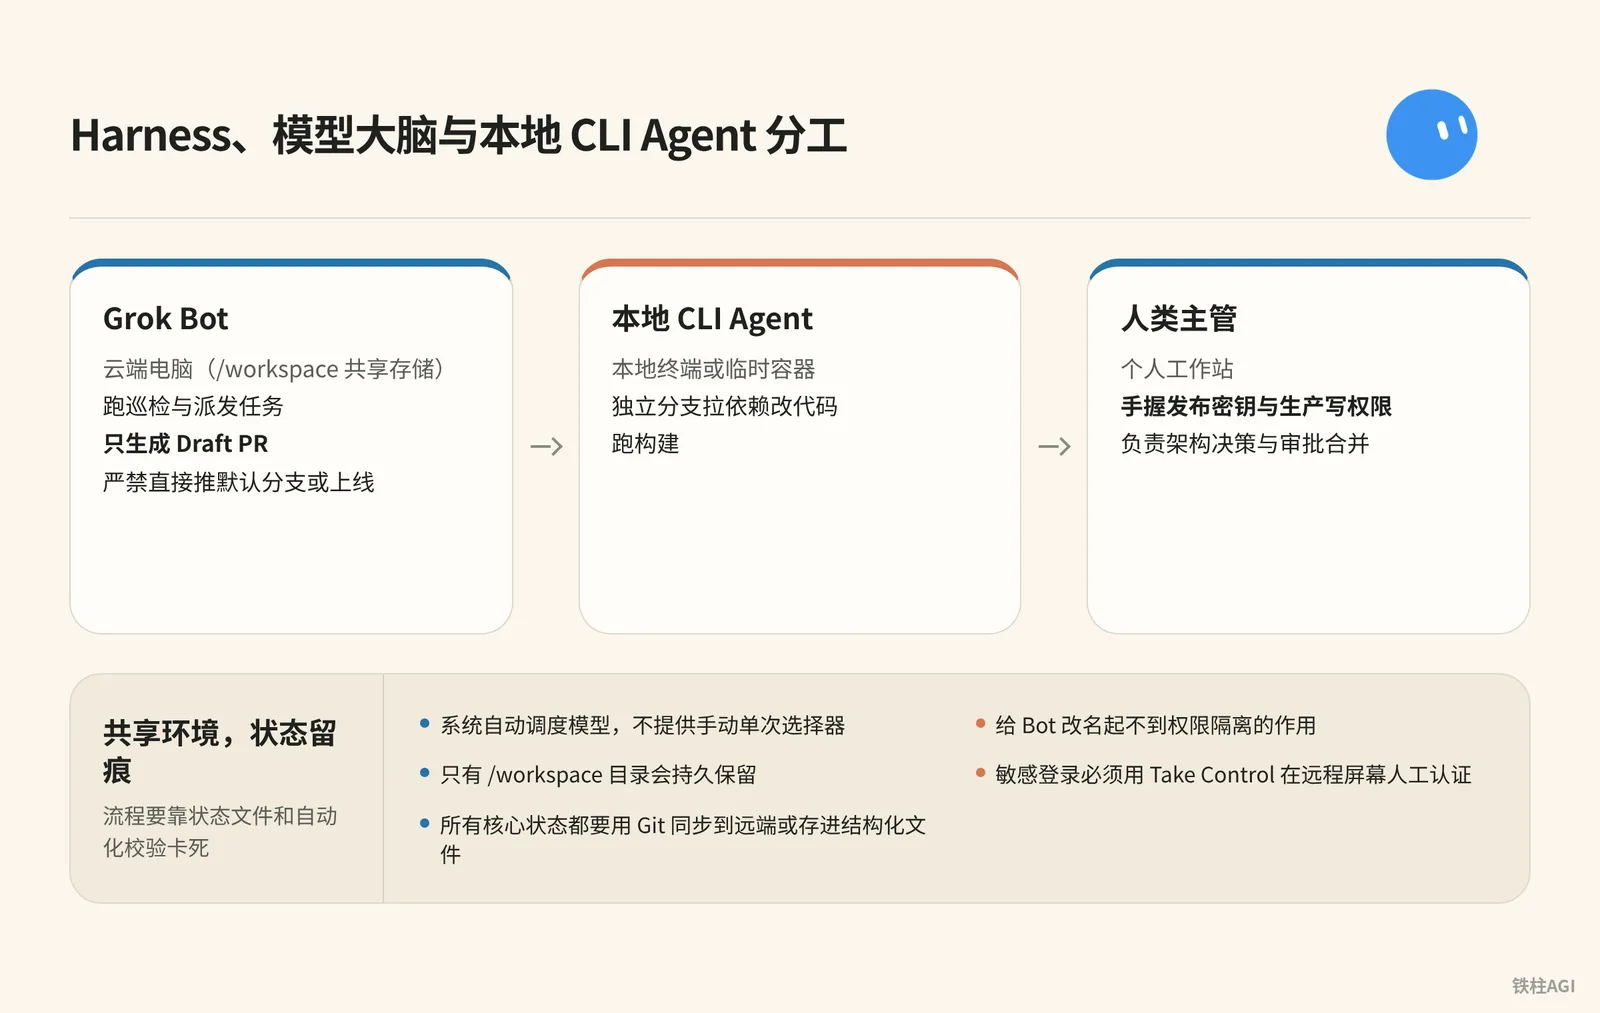1600x1013 pixels.
Task: Select the "共享环境，状态留痕" heading
Action: tap(220, 752)
